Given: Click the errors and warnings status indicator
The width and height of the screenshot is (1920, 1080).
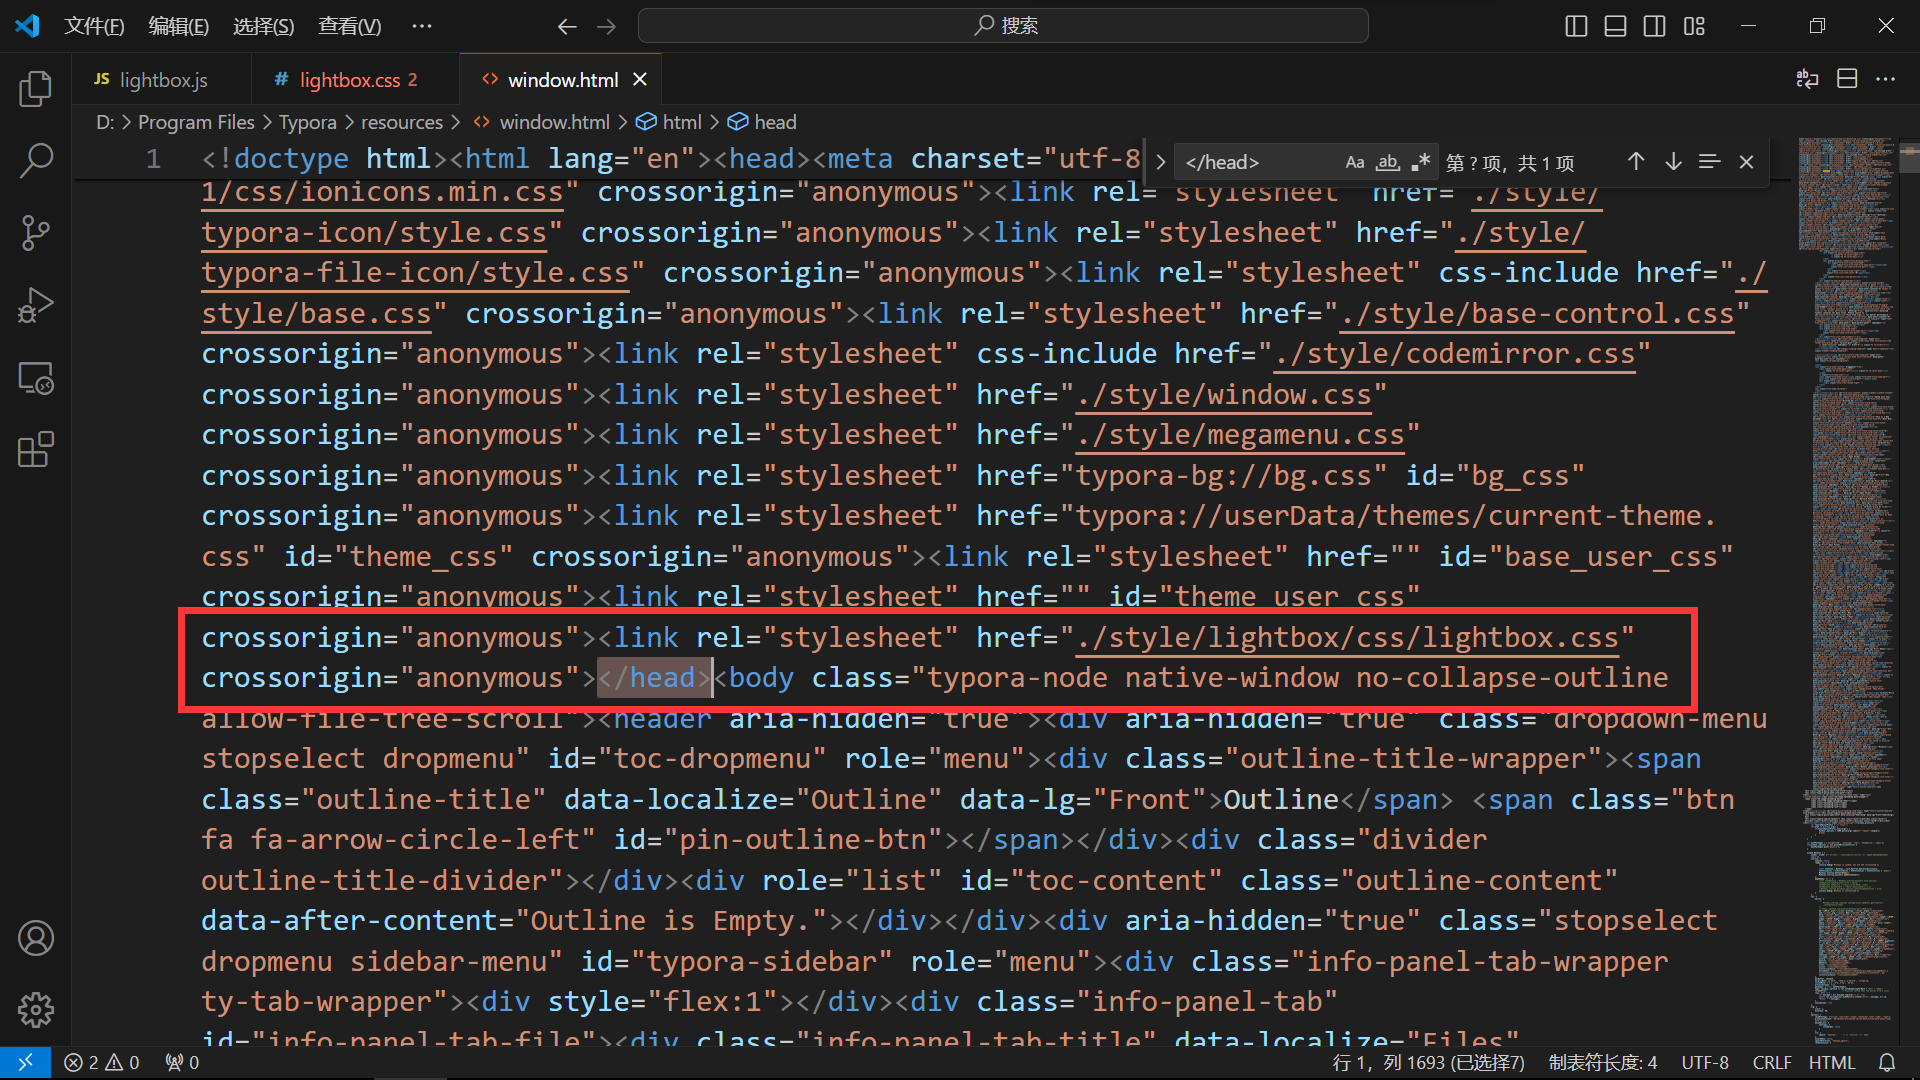Looking at the screenshot, I should click(x=101, y=1062).
